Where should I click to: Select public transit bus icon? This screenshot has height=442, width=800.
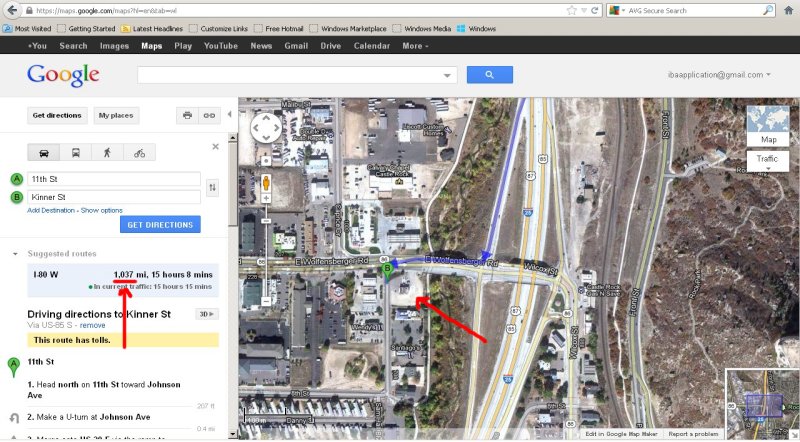tap(76, 153)
